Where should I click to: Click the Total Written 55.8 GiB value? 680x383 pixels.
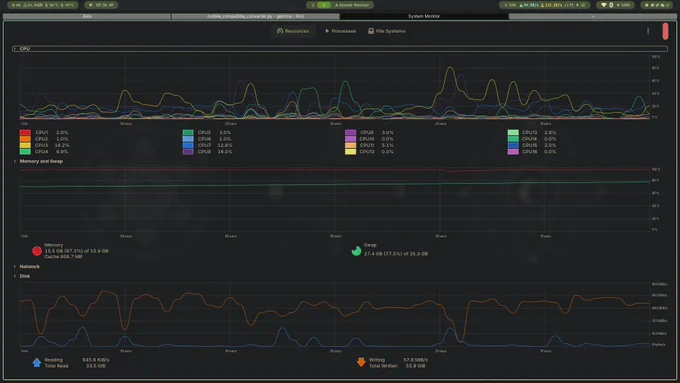click(415, 366)
